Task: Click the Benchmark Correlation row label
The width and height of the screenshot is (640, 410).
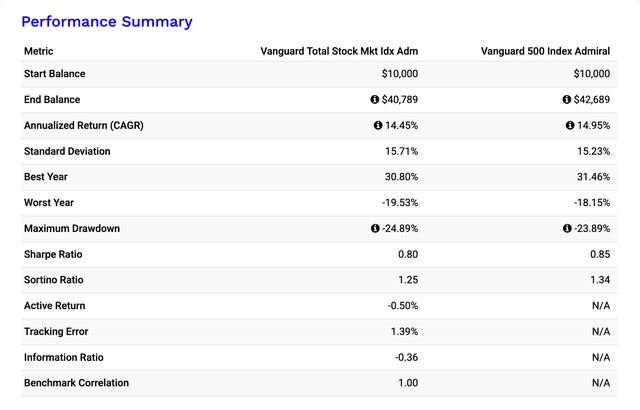Action: [76, 383]
